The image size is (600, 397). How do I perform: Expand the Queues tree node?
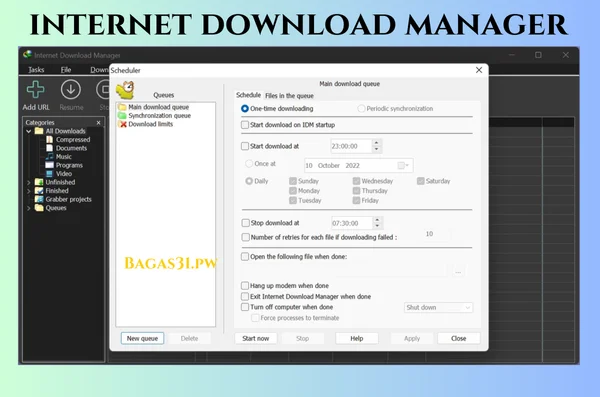(29, 208)
